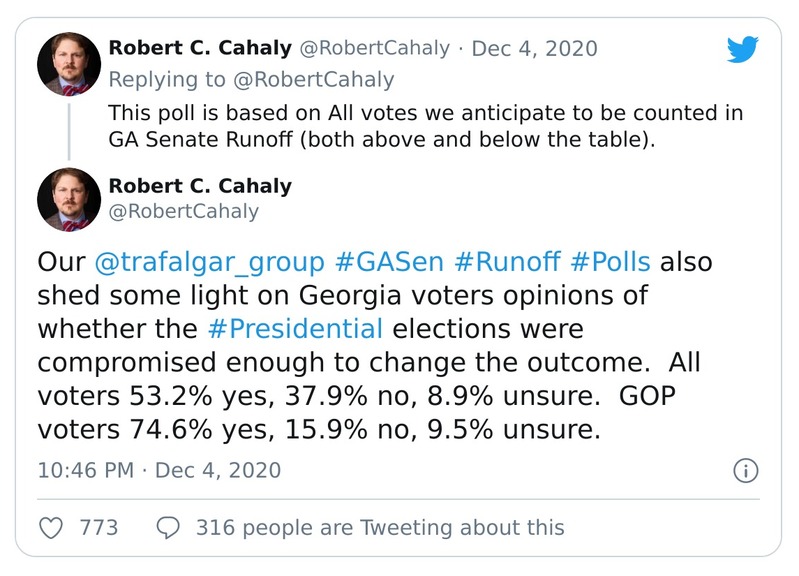
Task: Open the tweet info circle icon
Action: [x=745, y=470]
